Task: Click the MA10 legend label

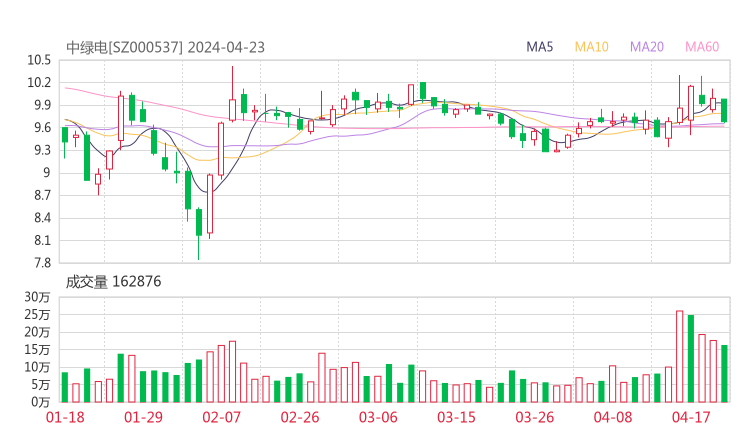Action: pyautogui.click(x=591, y=47)
